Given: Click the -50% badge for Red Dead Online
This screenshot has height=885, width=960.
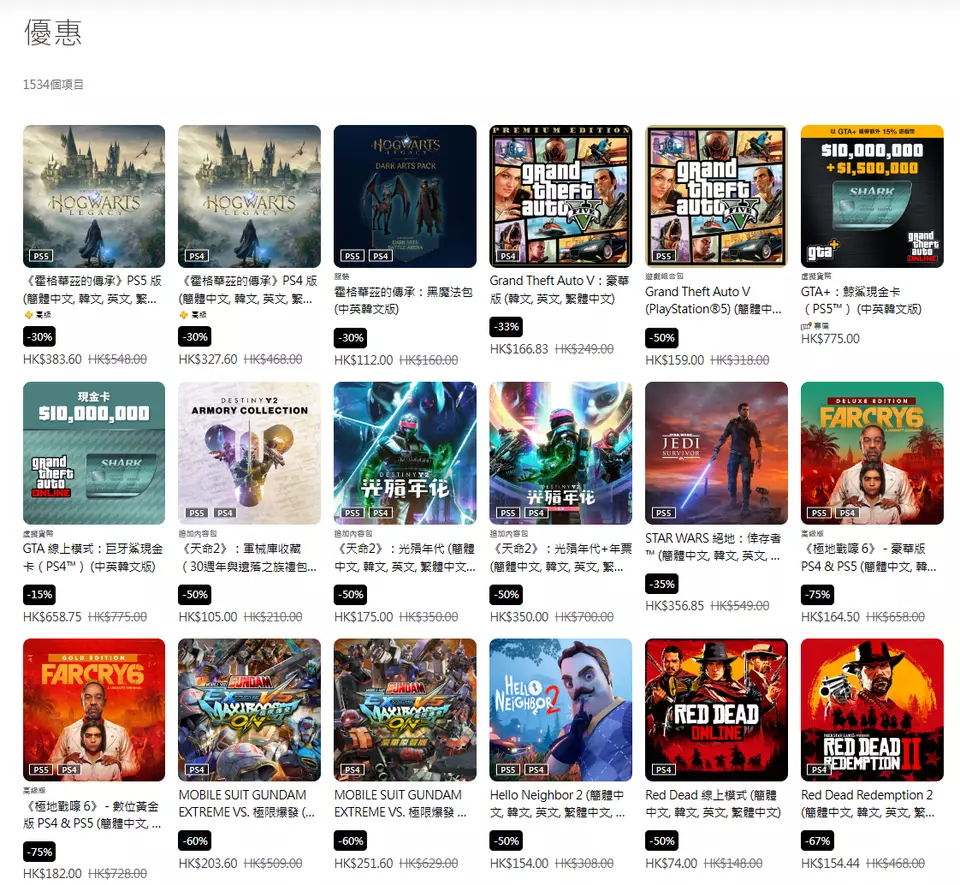Looking at the screenshot, I should (662, 841).
